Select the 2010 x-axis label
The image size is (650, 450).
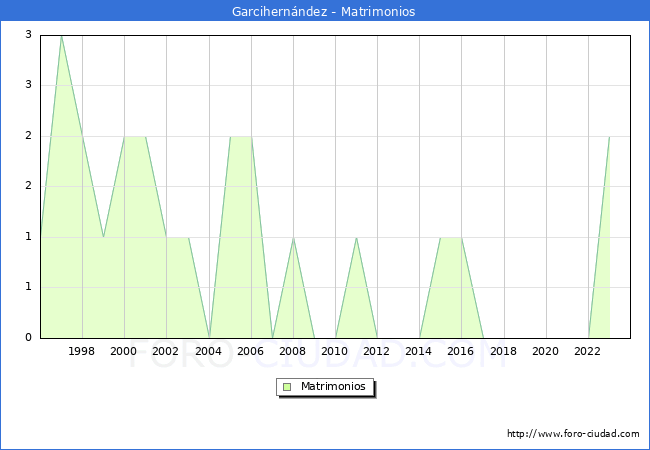pos(335,351)
